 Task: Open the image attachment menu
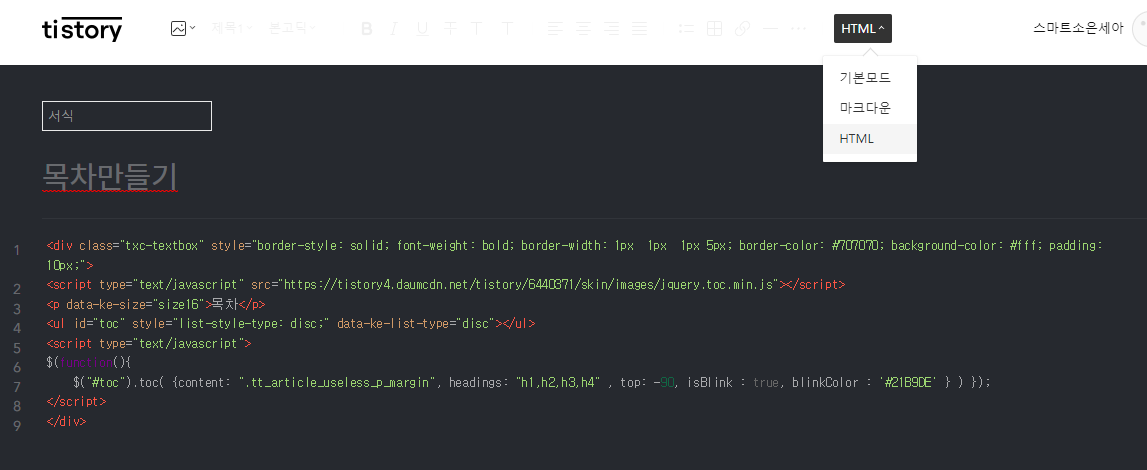(183, 29)
